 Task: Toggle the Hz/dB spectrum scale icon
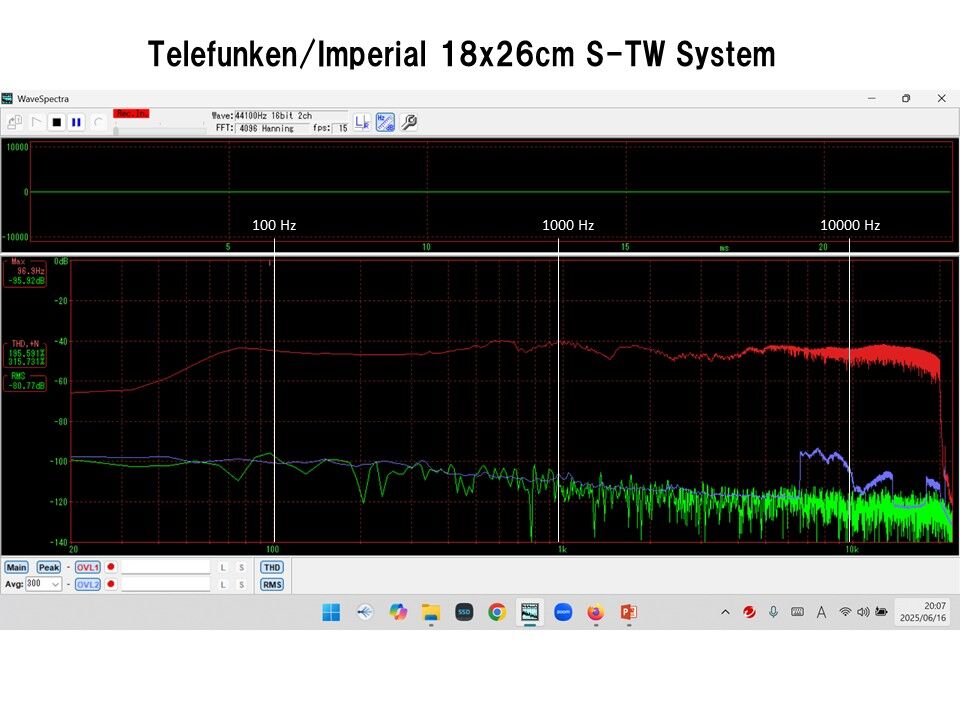385,122
